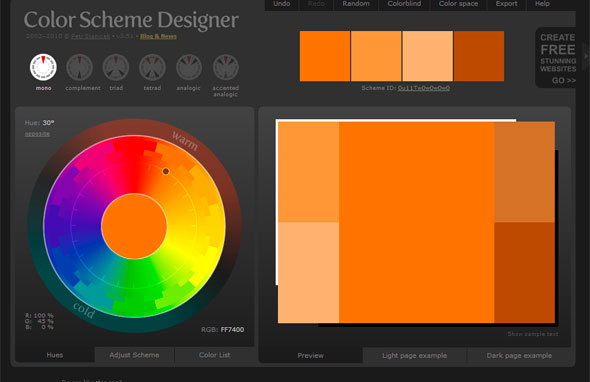Click the hue marker dot on the color wheel
The image size is (590, 382).
point(166,172)
